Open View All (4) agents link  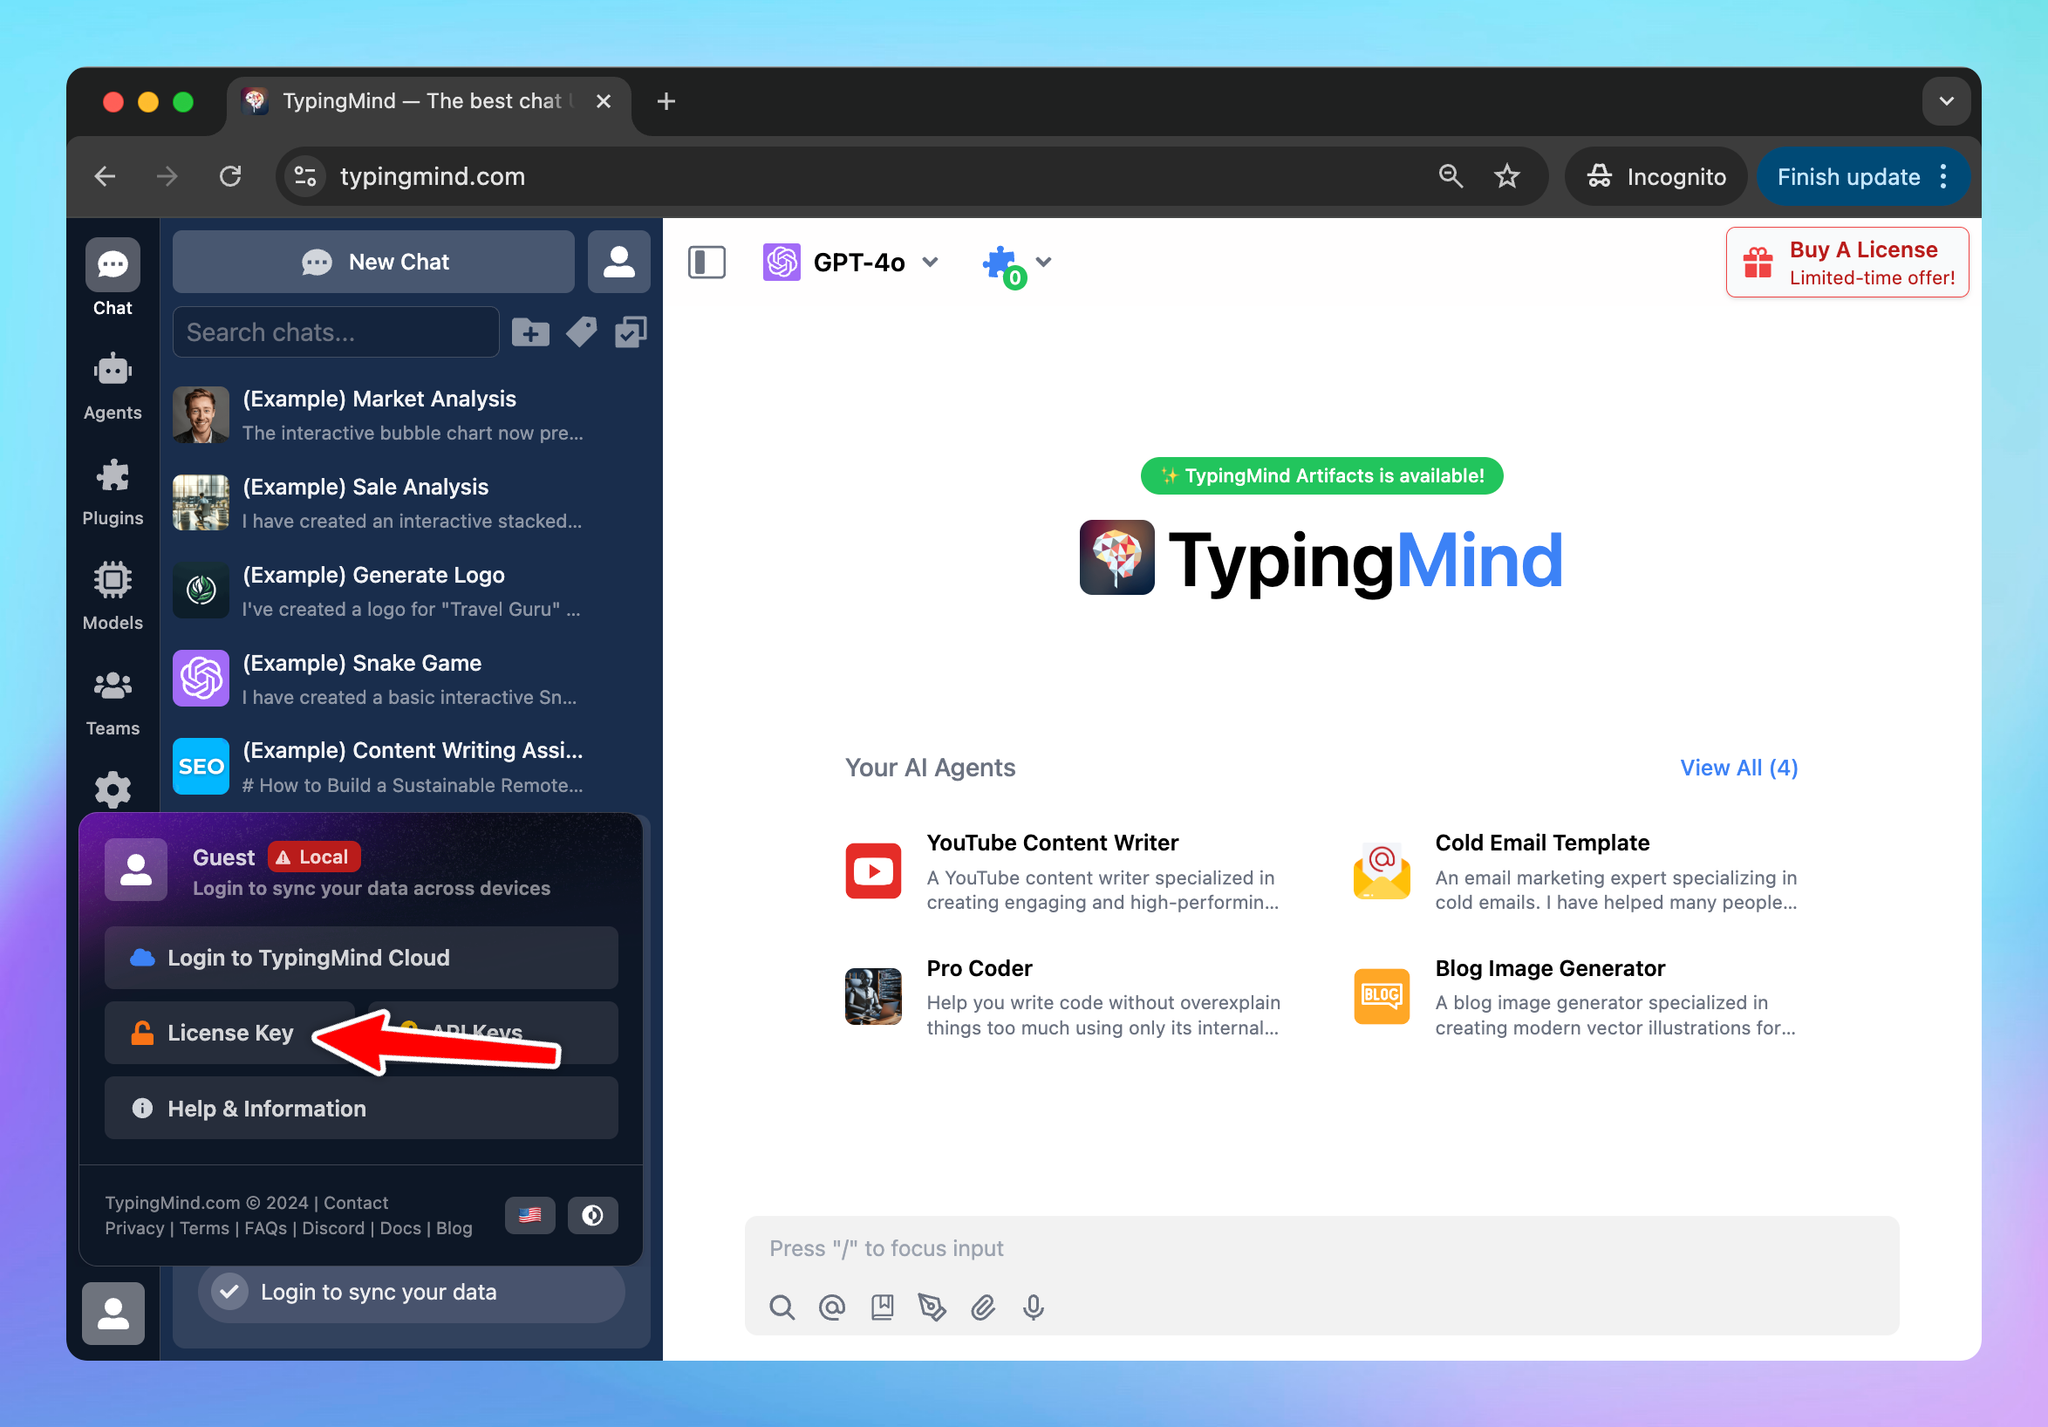(1739, 768)
